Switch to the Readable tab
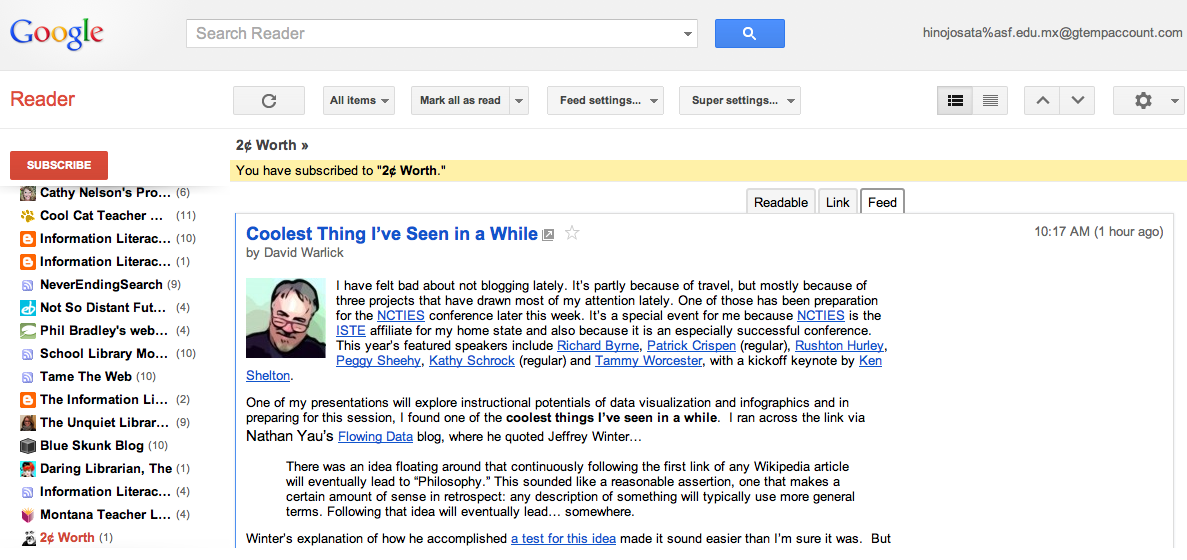 pos(780,202)
